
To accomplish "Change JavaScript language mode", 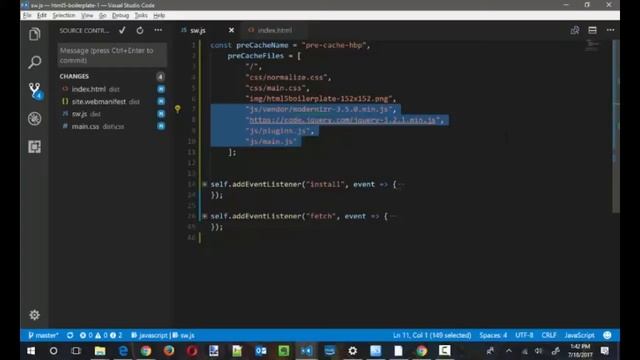I will (579, 336).
